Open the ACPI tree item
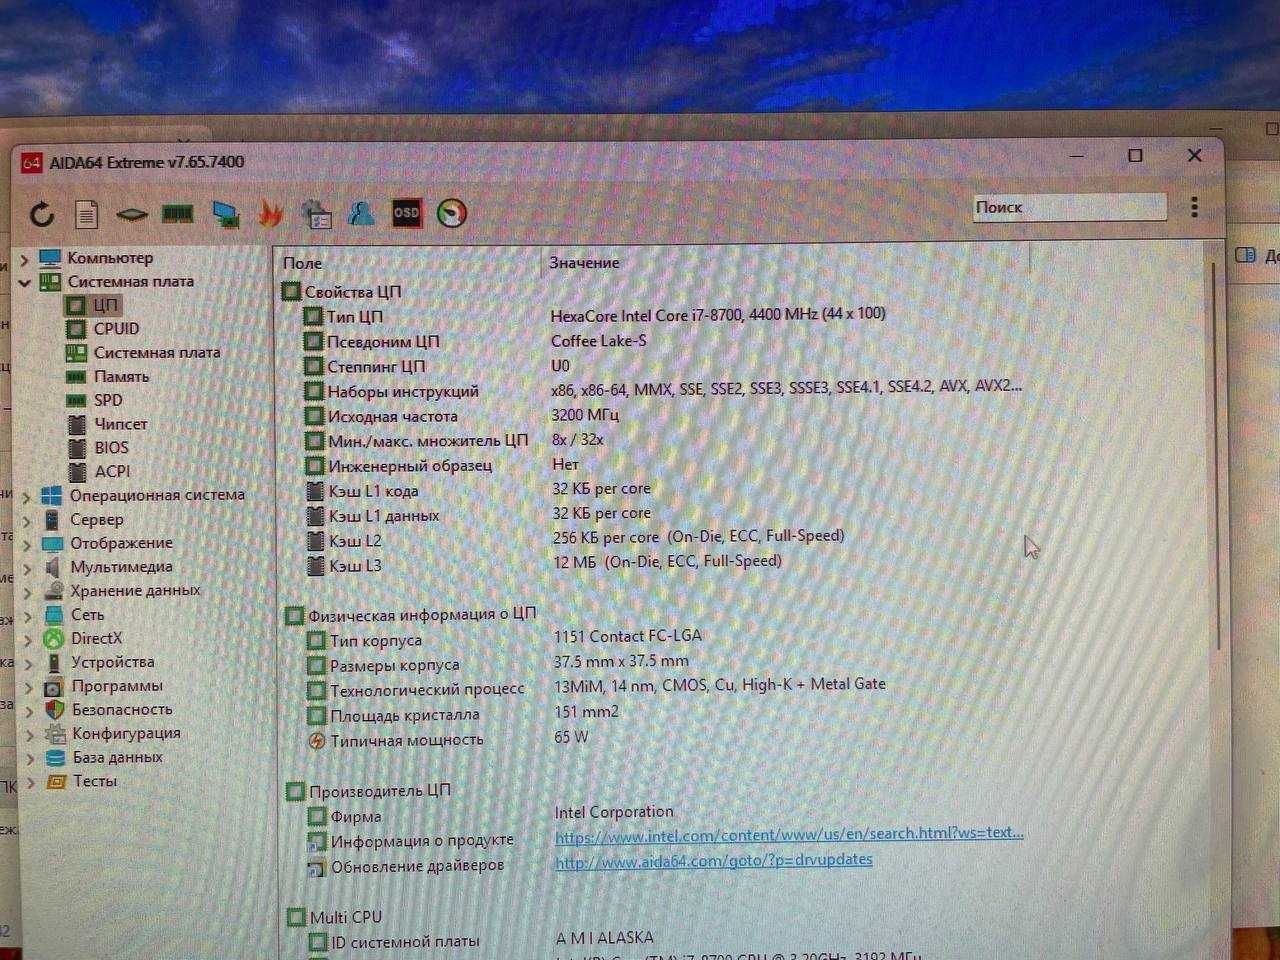1280x960 pixels. click(x=112, y=471)
